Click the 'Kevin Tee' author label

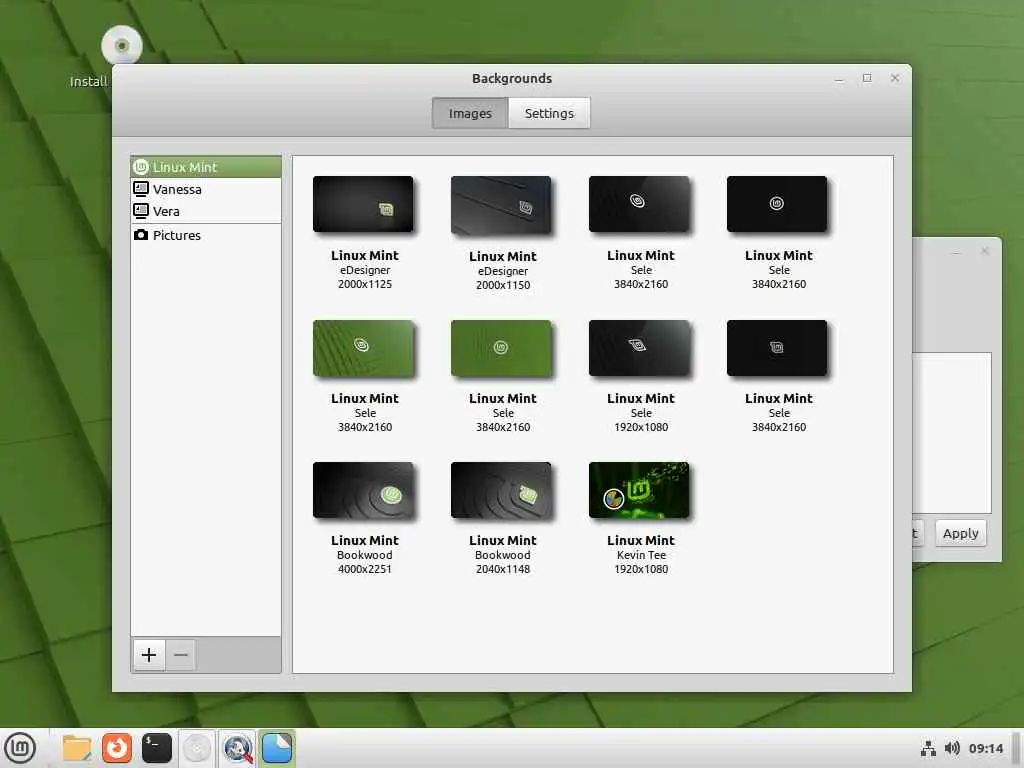641,555
